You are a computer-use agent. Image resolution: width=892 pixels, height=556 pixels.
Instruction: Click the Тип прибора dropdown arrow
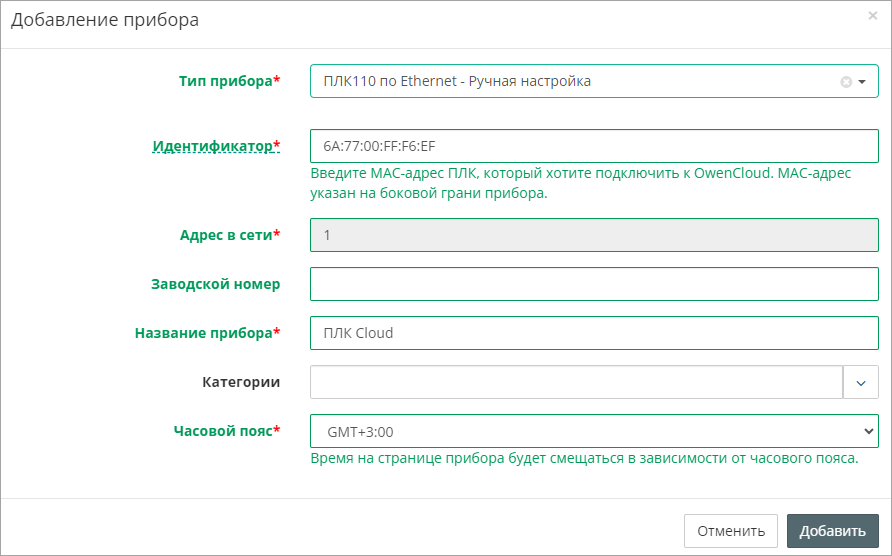(x=862, y=82)
